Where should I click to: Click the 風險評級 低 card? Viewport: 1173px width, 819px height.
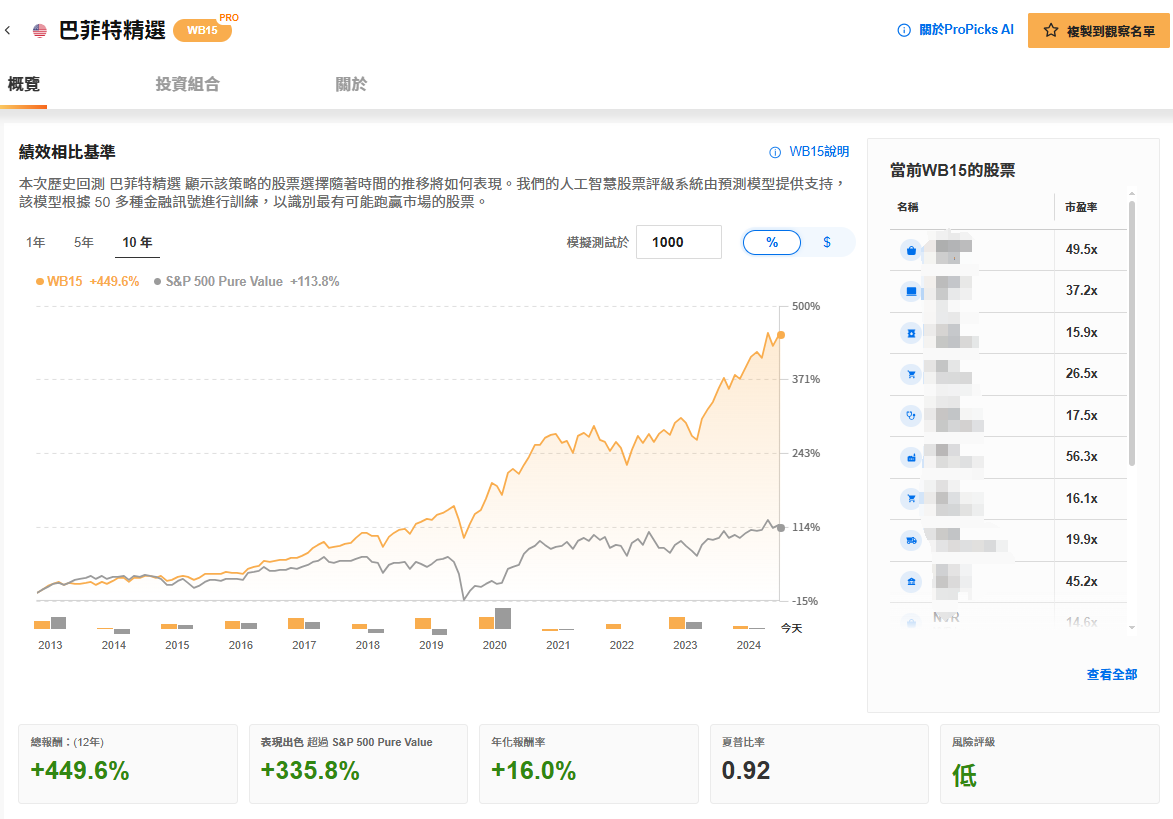[x=1050, y=764]
